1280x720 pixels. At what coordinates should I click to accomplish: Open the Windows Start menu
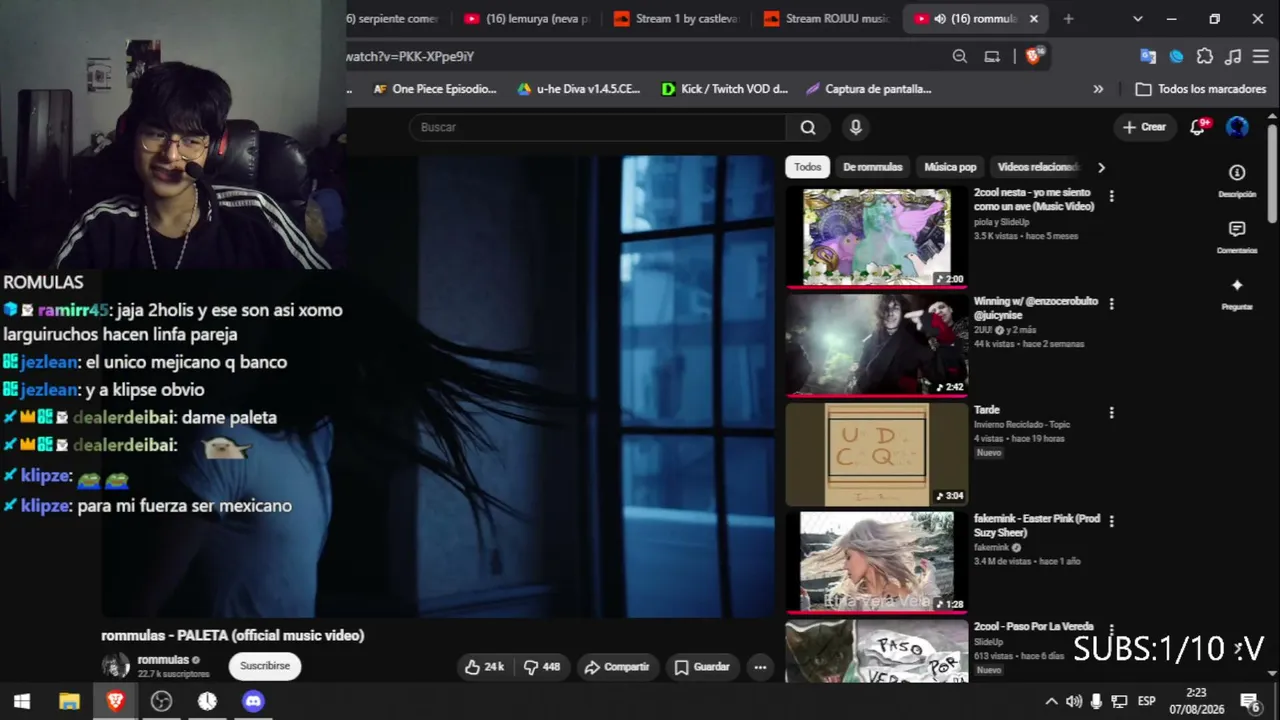[22, 701]
